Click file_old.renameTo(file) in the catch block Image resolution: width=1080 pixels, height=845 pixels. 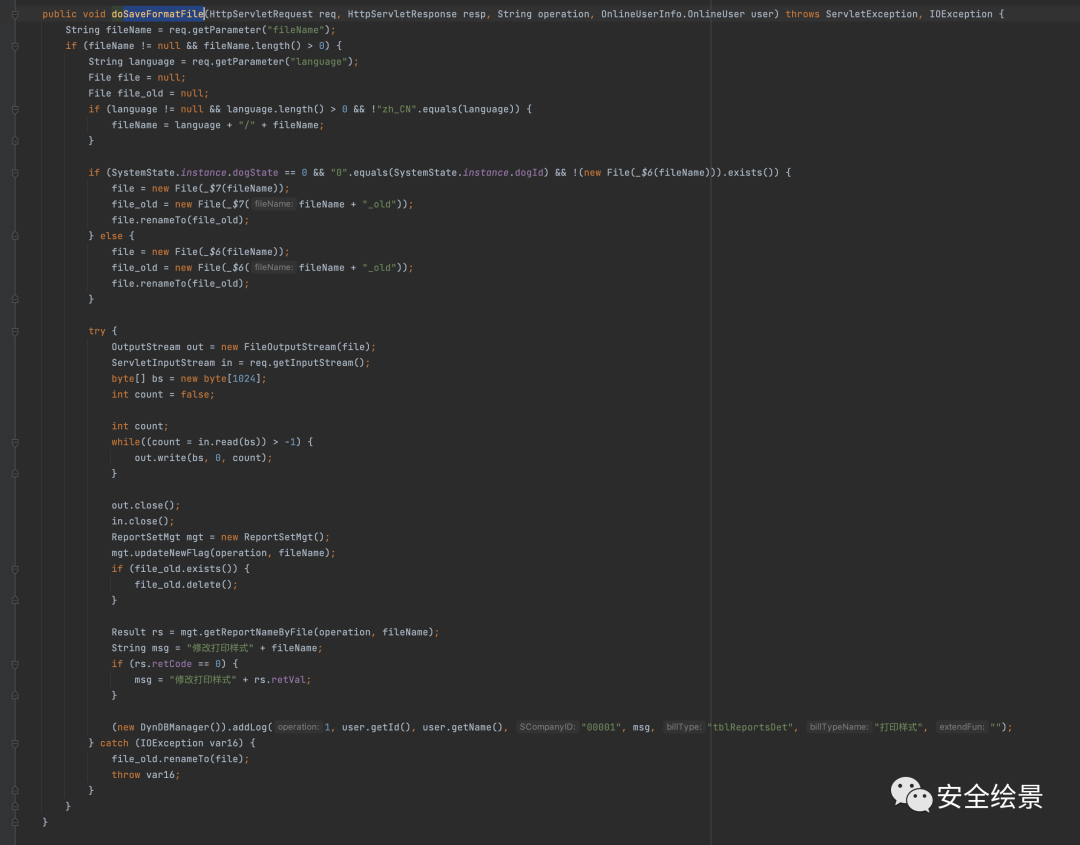point(178,759)
